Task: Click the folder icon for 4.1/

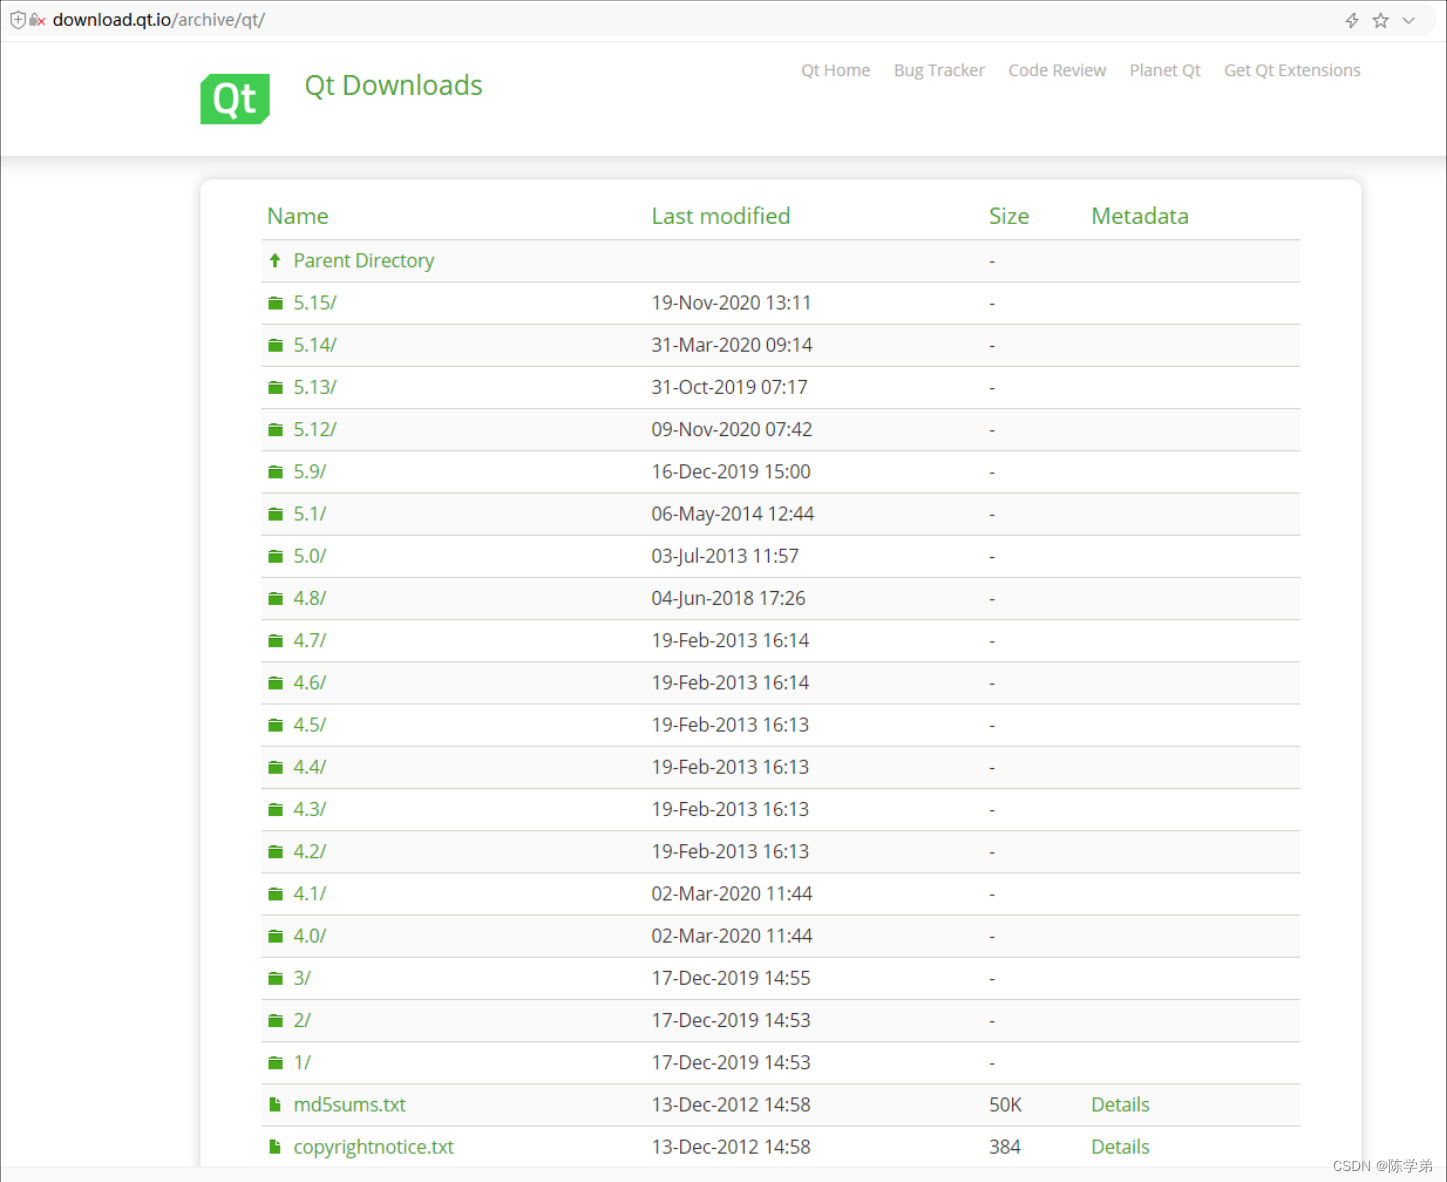Action: [x=276, y=894]
